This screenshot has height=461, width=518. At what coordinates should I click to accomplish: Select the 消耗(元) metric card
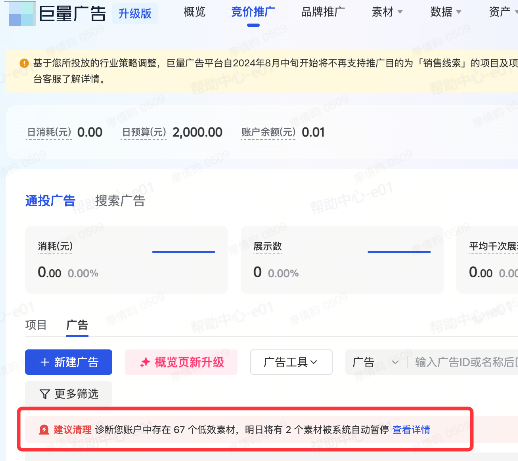click(127, 260)
